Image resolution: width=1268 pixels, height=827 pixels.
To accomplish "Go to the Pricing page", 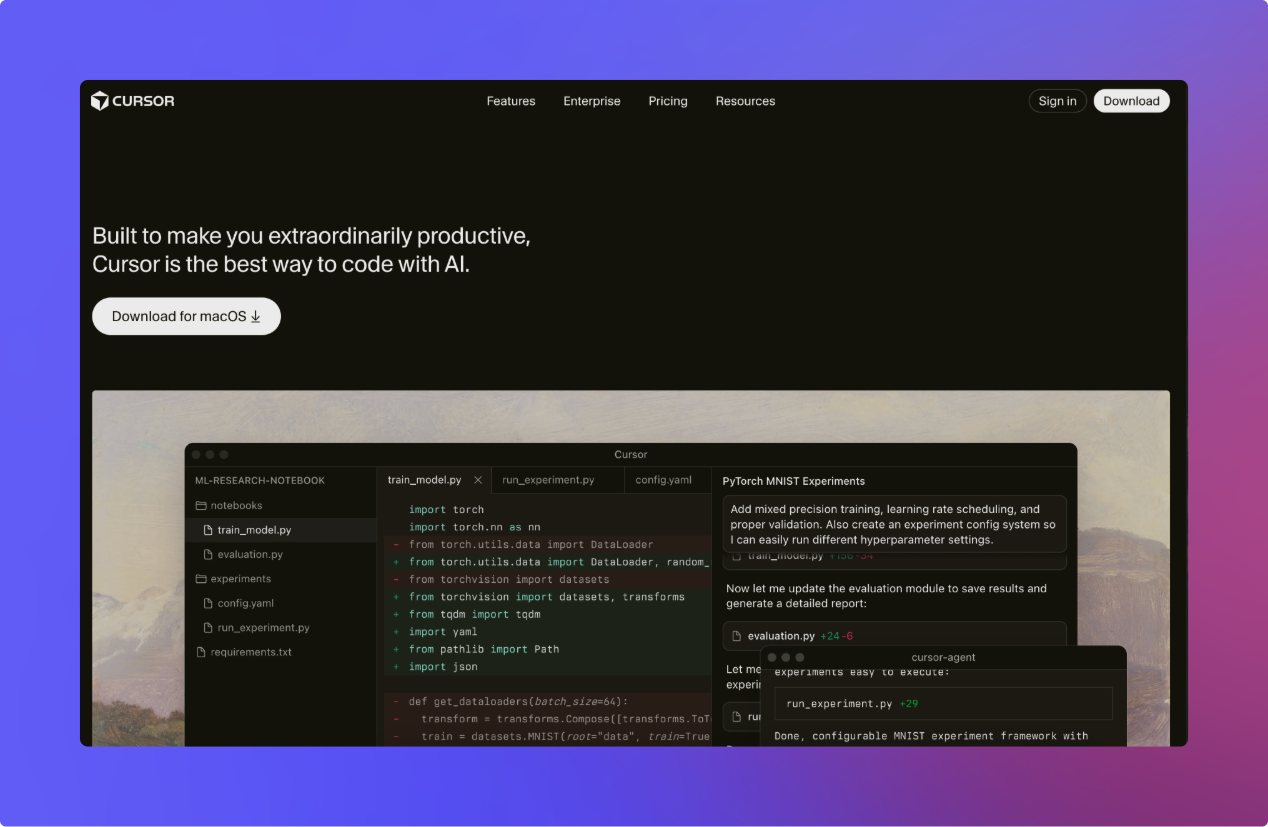I will (x=668, y=101).
